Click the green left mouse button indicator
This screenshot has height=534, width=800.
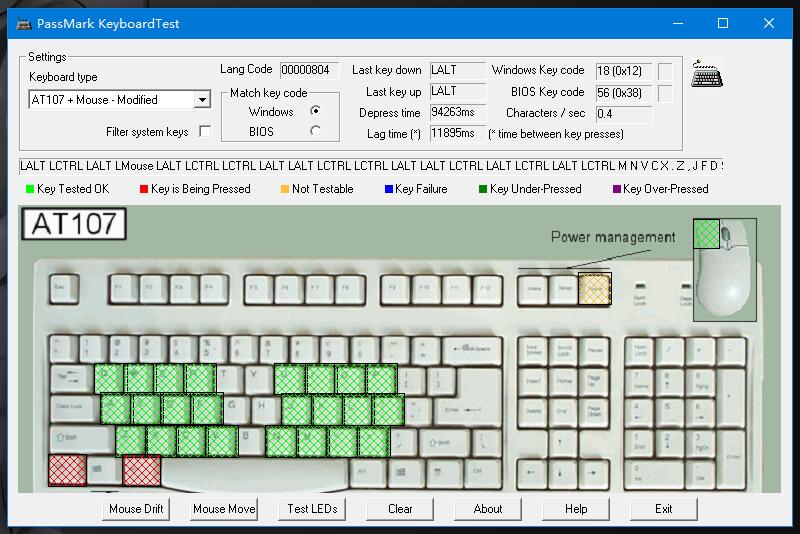(707, 234)
